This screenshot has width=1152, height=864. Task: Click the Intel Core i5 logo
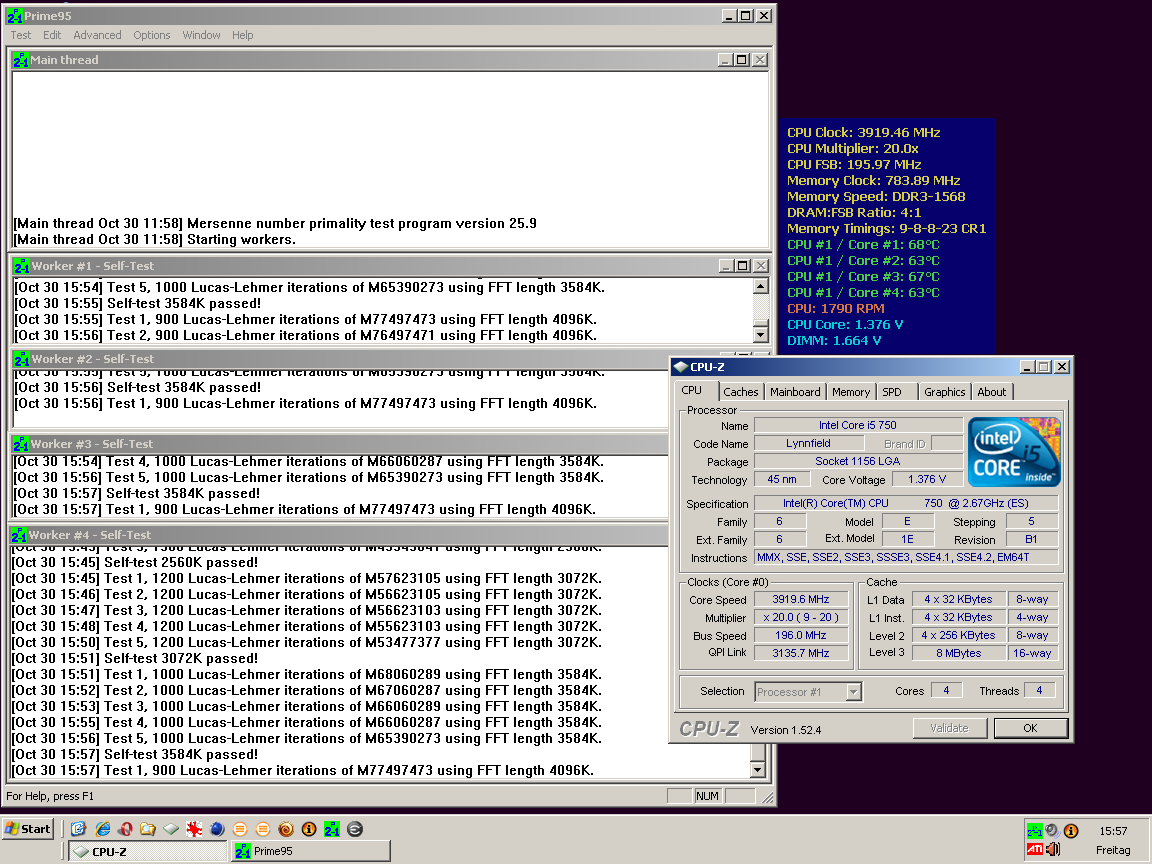point(1014,452)
